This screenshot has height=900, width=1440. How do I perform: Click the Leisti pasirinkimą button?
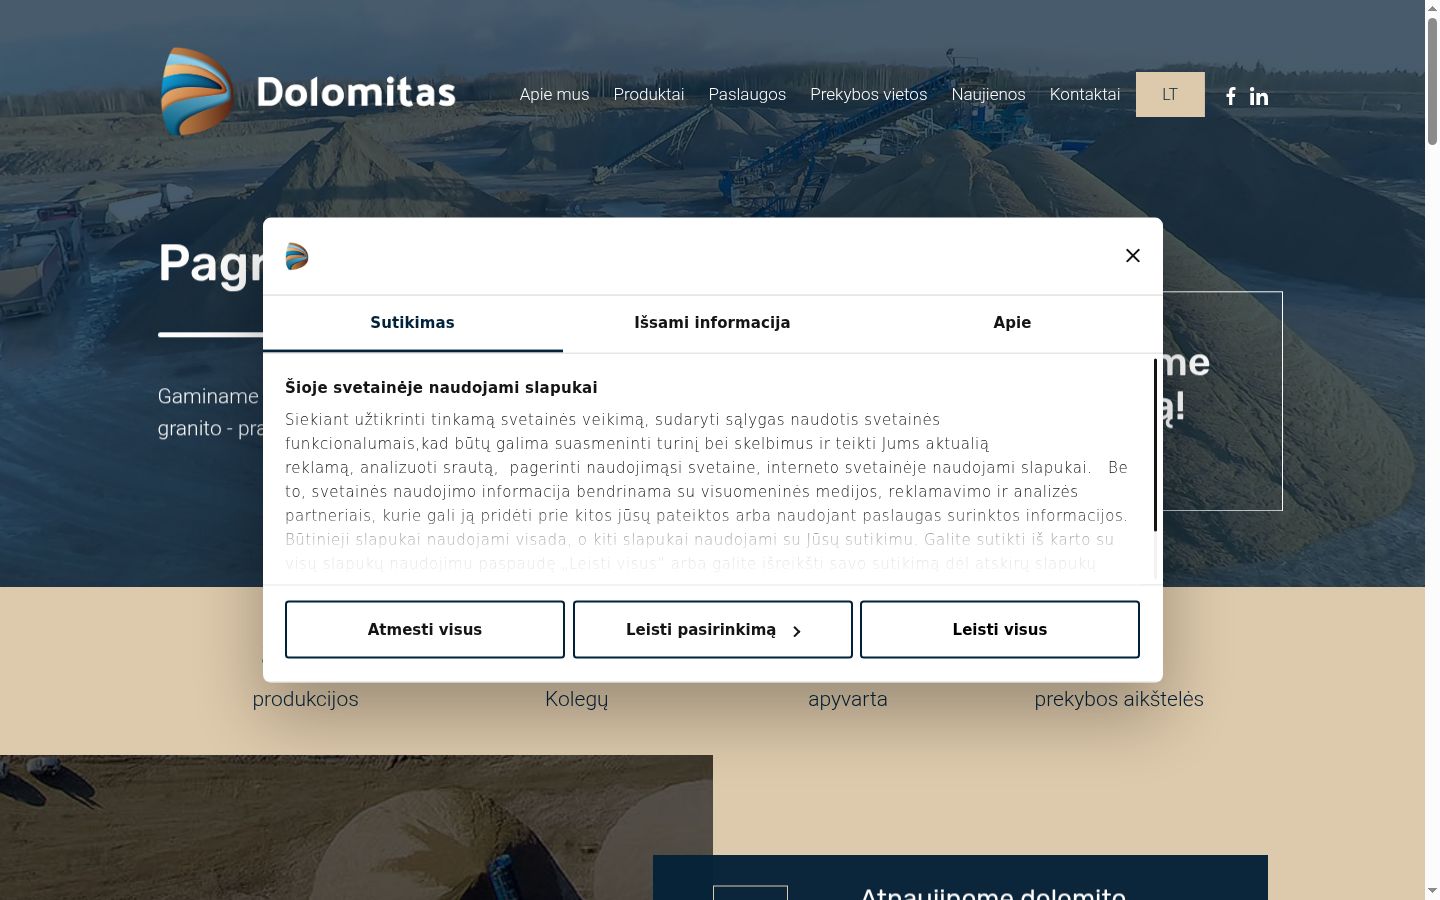coord(713,630)
